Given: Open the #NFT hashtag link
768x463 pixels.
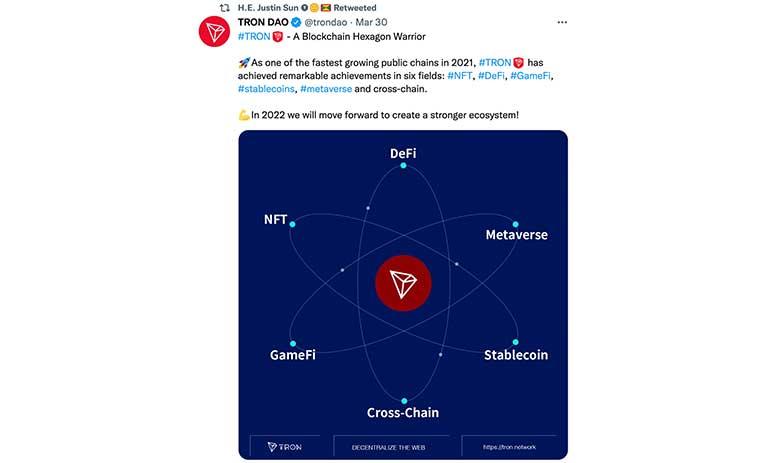Looking at the screenshot, I should click(460, 75).
